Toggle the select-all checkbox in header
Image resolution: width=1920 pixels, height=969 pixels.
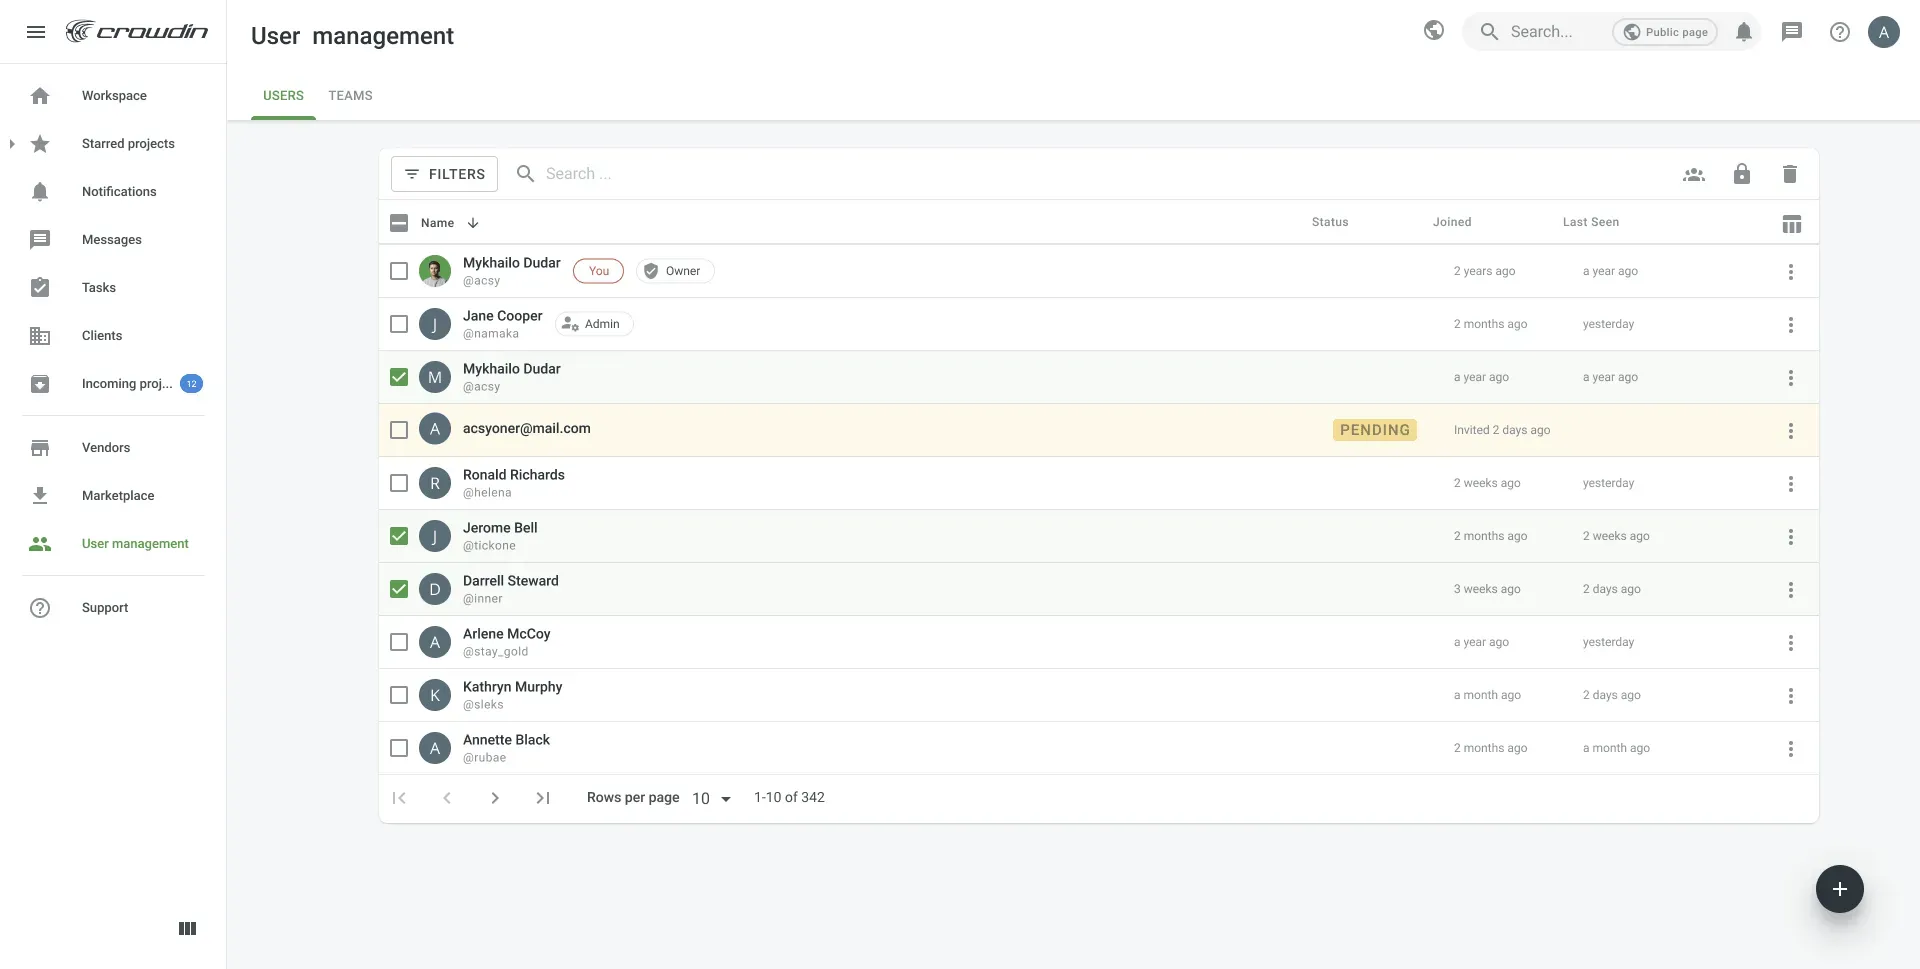pyautogui.click(x=399, y=223)
